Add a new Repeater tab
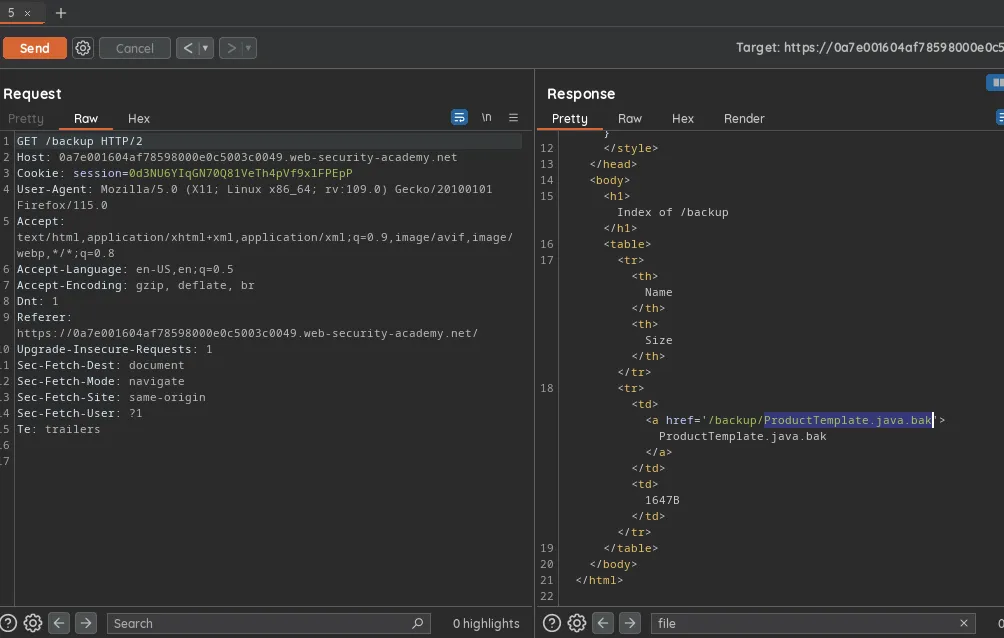The height and width of the screenshot is (638, 1004). pyautogui.click(x=61, y=13)
